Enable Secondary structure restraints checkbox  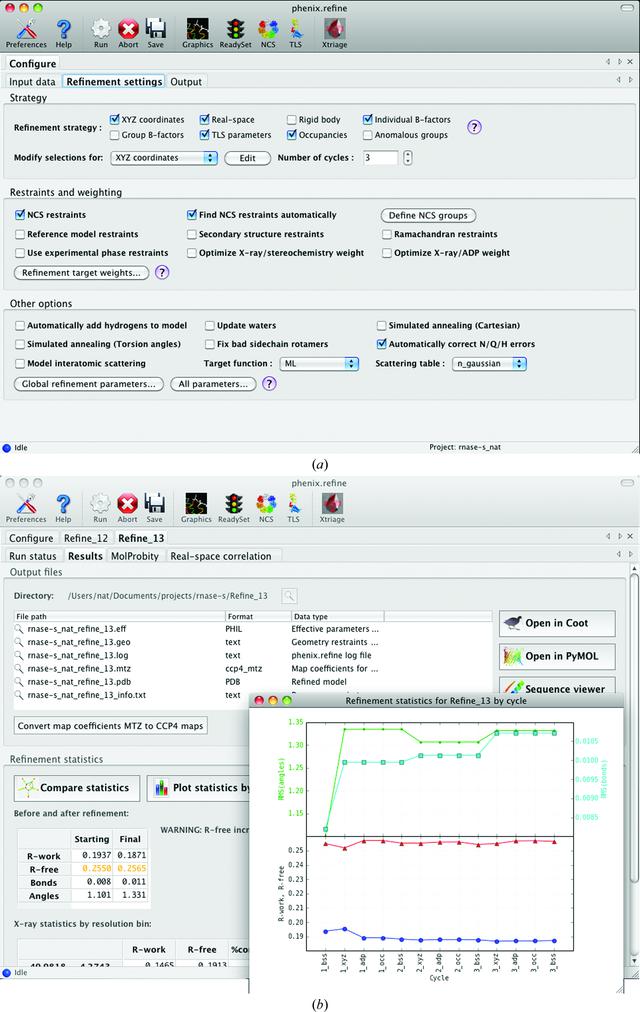coord(192,234)
